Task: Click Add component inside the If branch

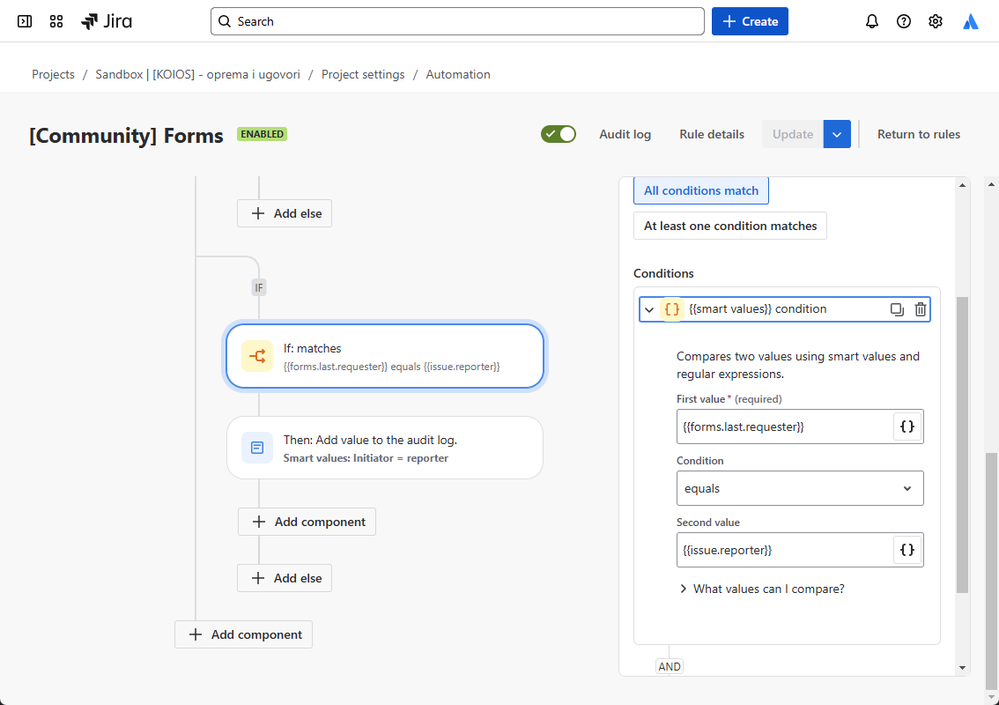Action: [307, 522]
